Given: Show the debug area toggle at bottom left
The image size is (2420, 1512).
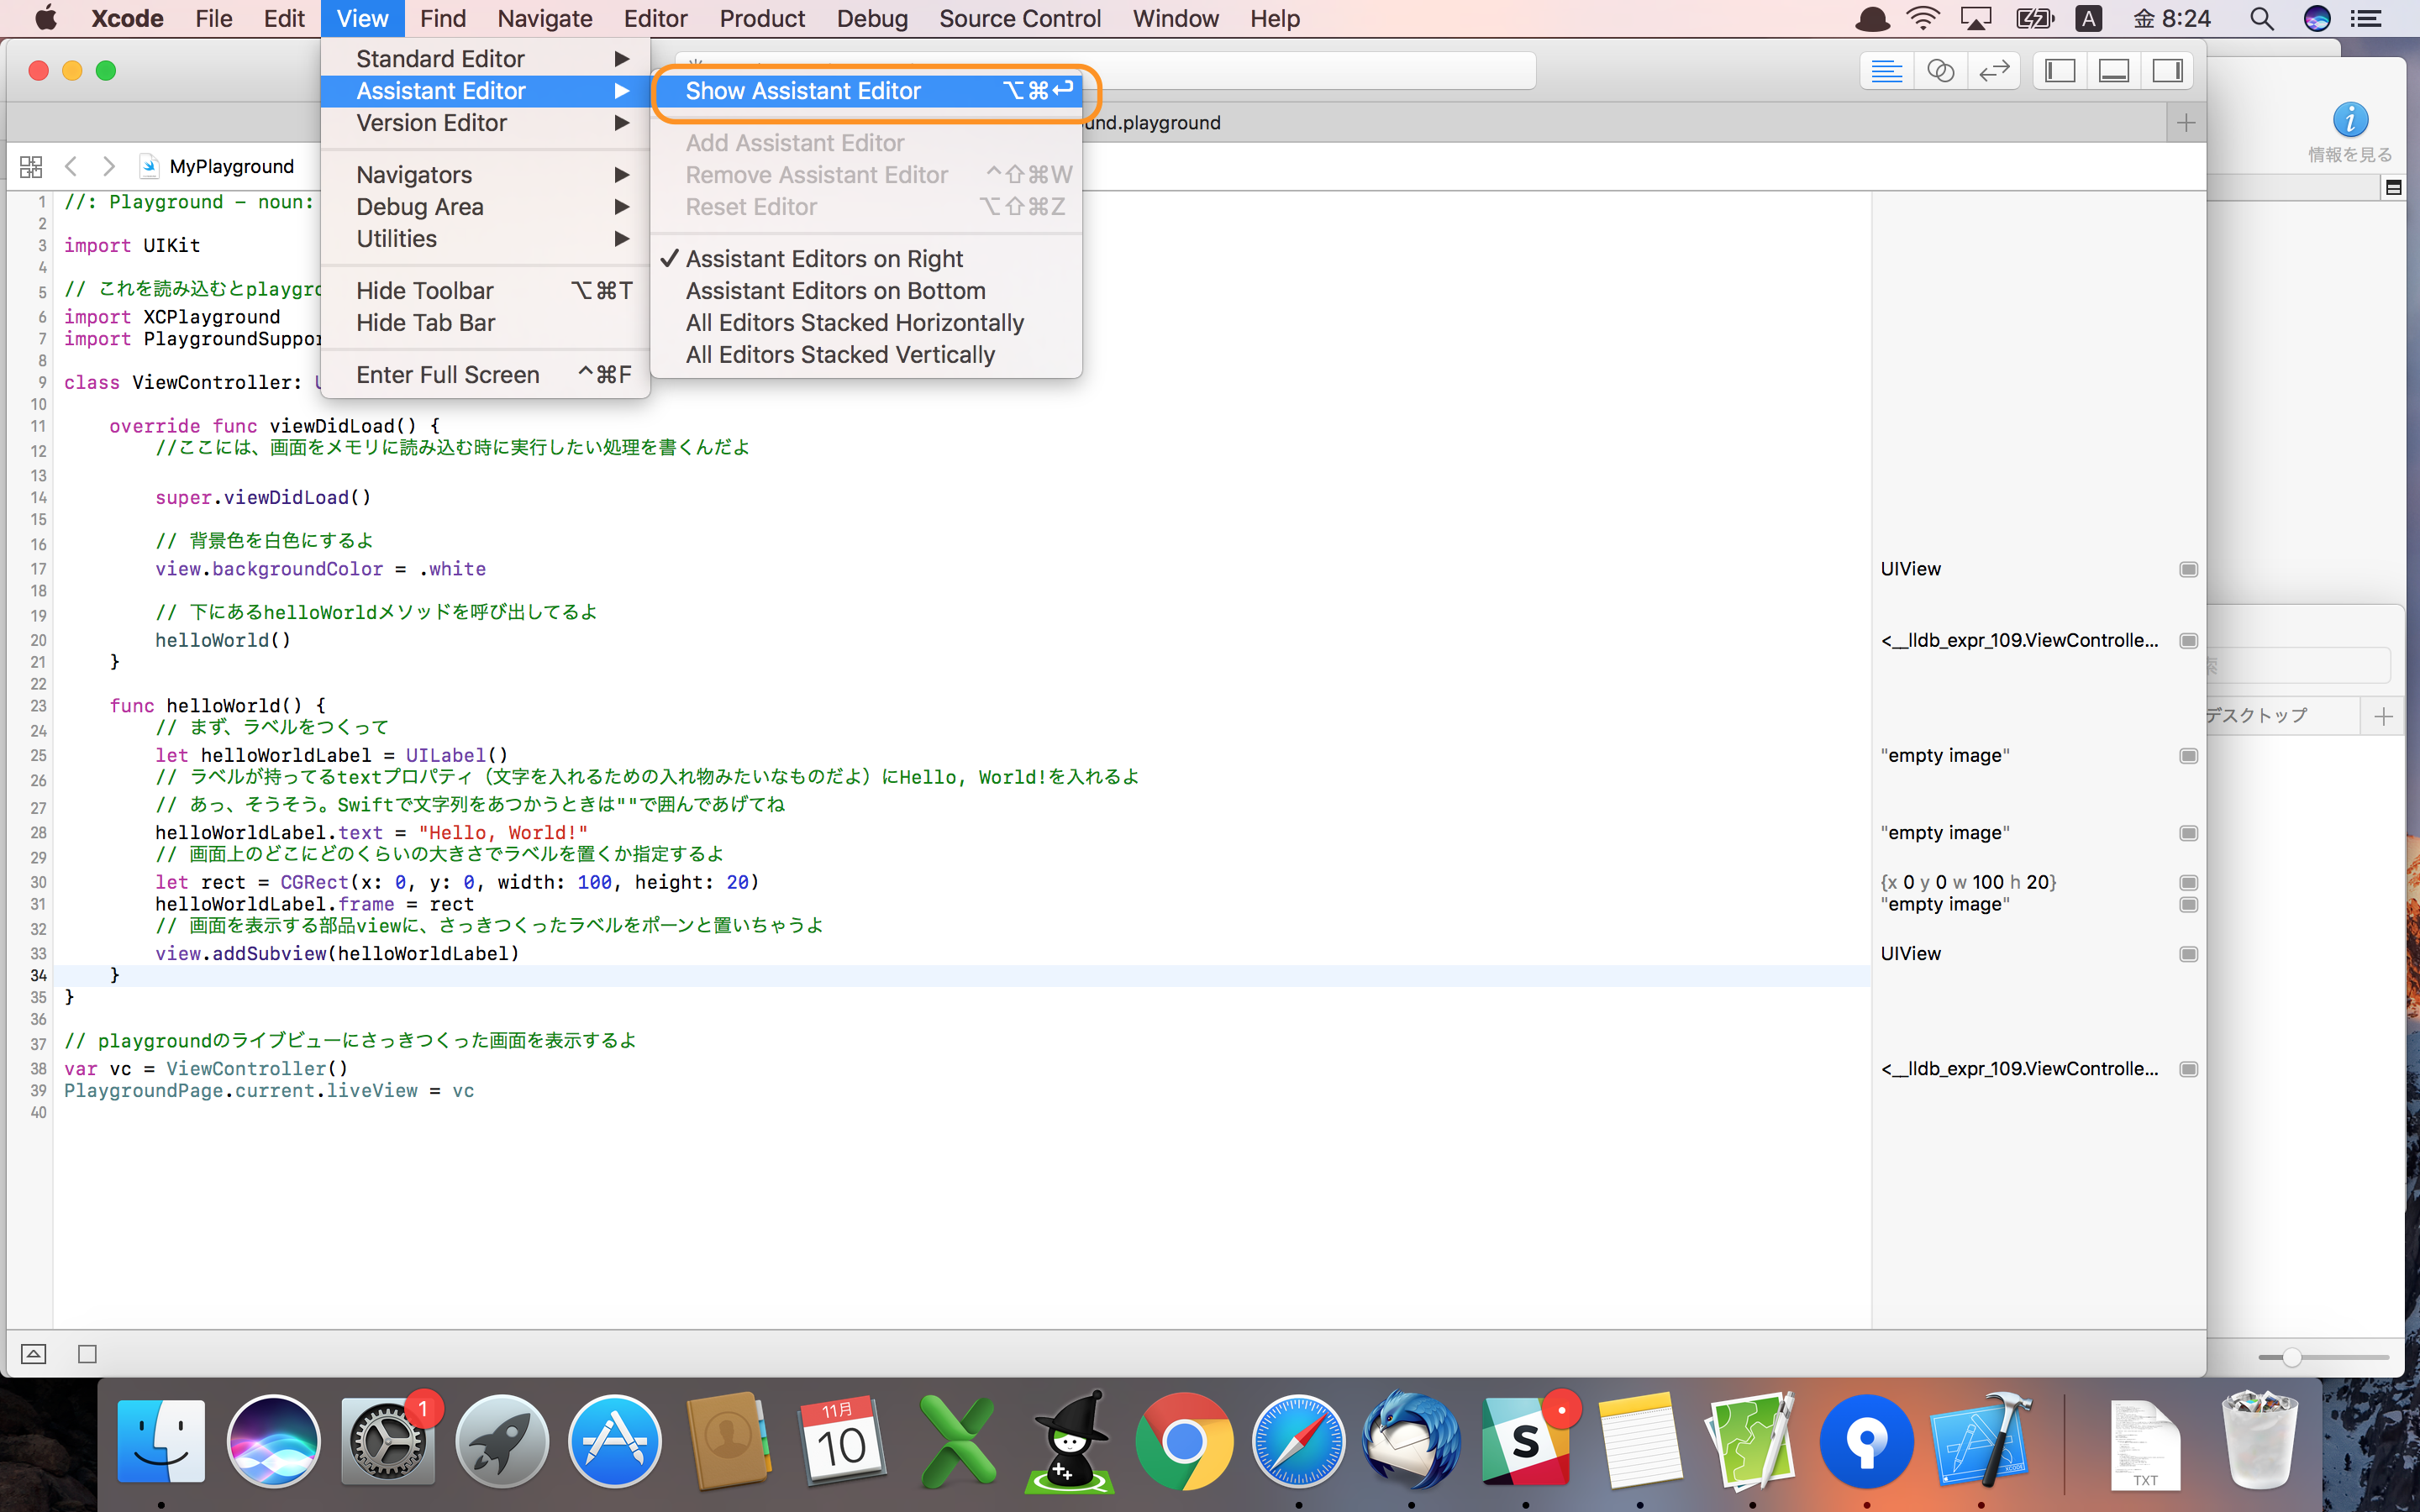Looking at the screenshot, I should pyautogui.click(x=33, y=1354).
